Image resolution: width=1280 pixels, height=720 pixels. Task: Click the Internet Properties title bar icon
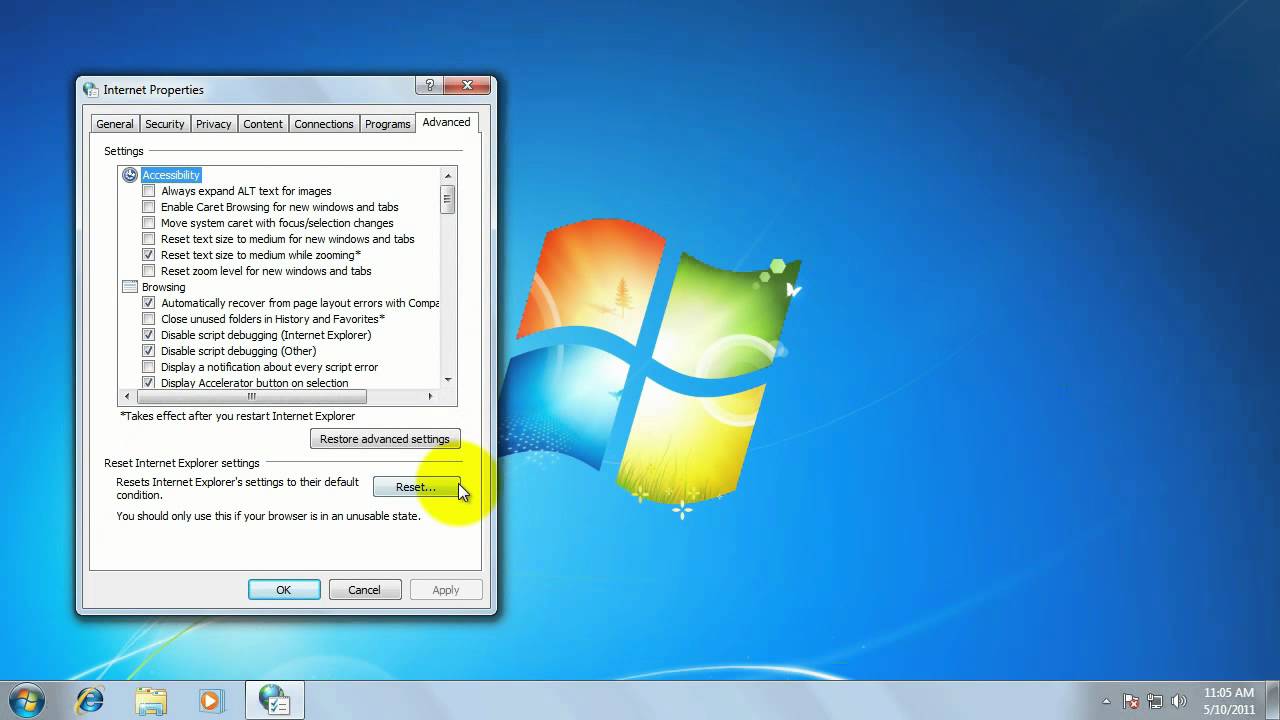coord(91,89)
